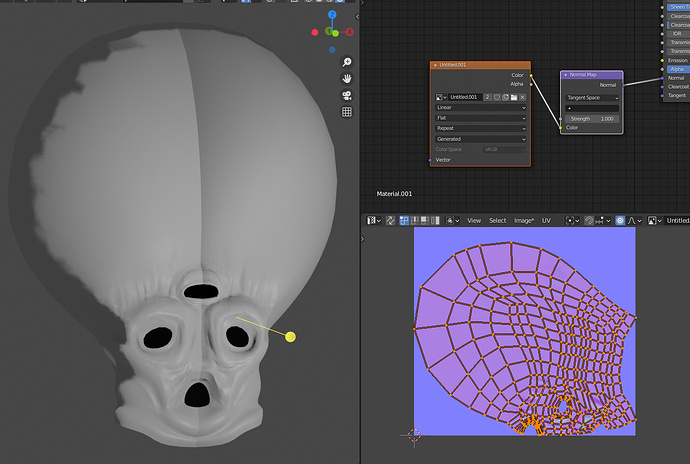This screenshot has width=690, height=464.
Task: Open the View menu in UV editor
Action: pyautogui.click(x=474, y=221)
